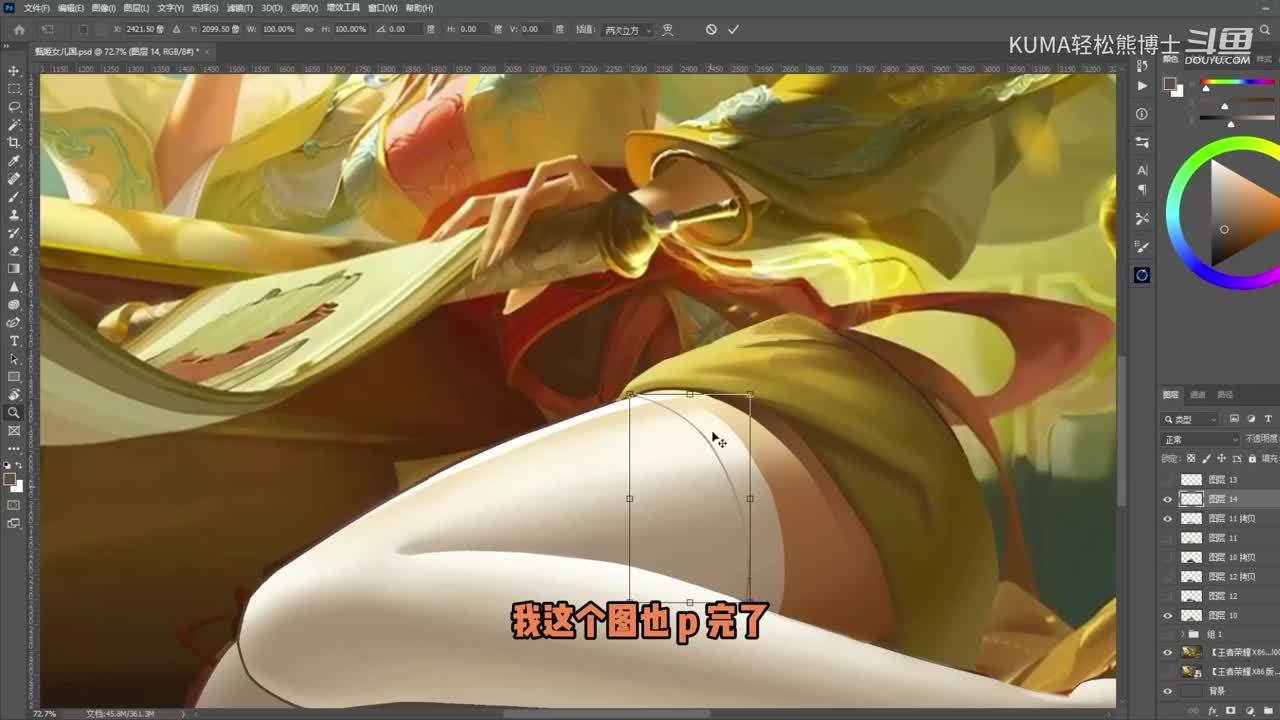
Task: Expand the 组 1 layer group
Action: tap(1183, 634)
